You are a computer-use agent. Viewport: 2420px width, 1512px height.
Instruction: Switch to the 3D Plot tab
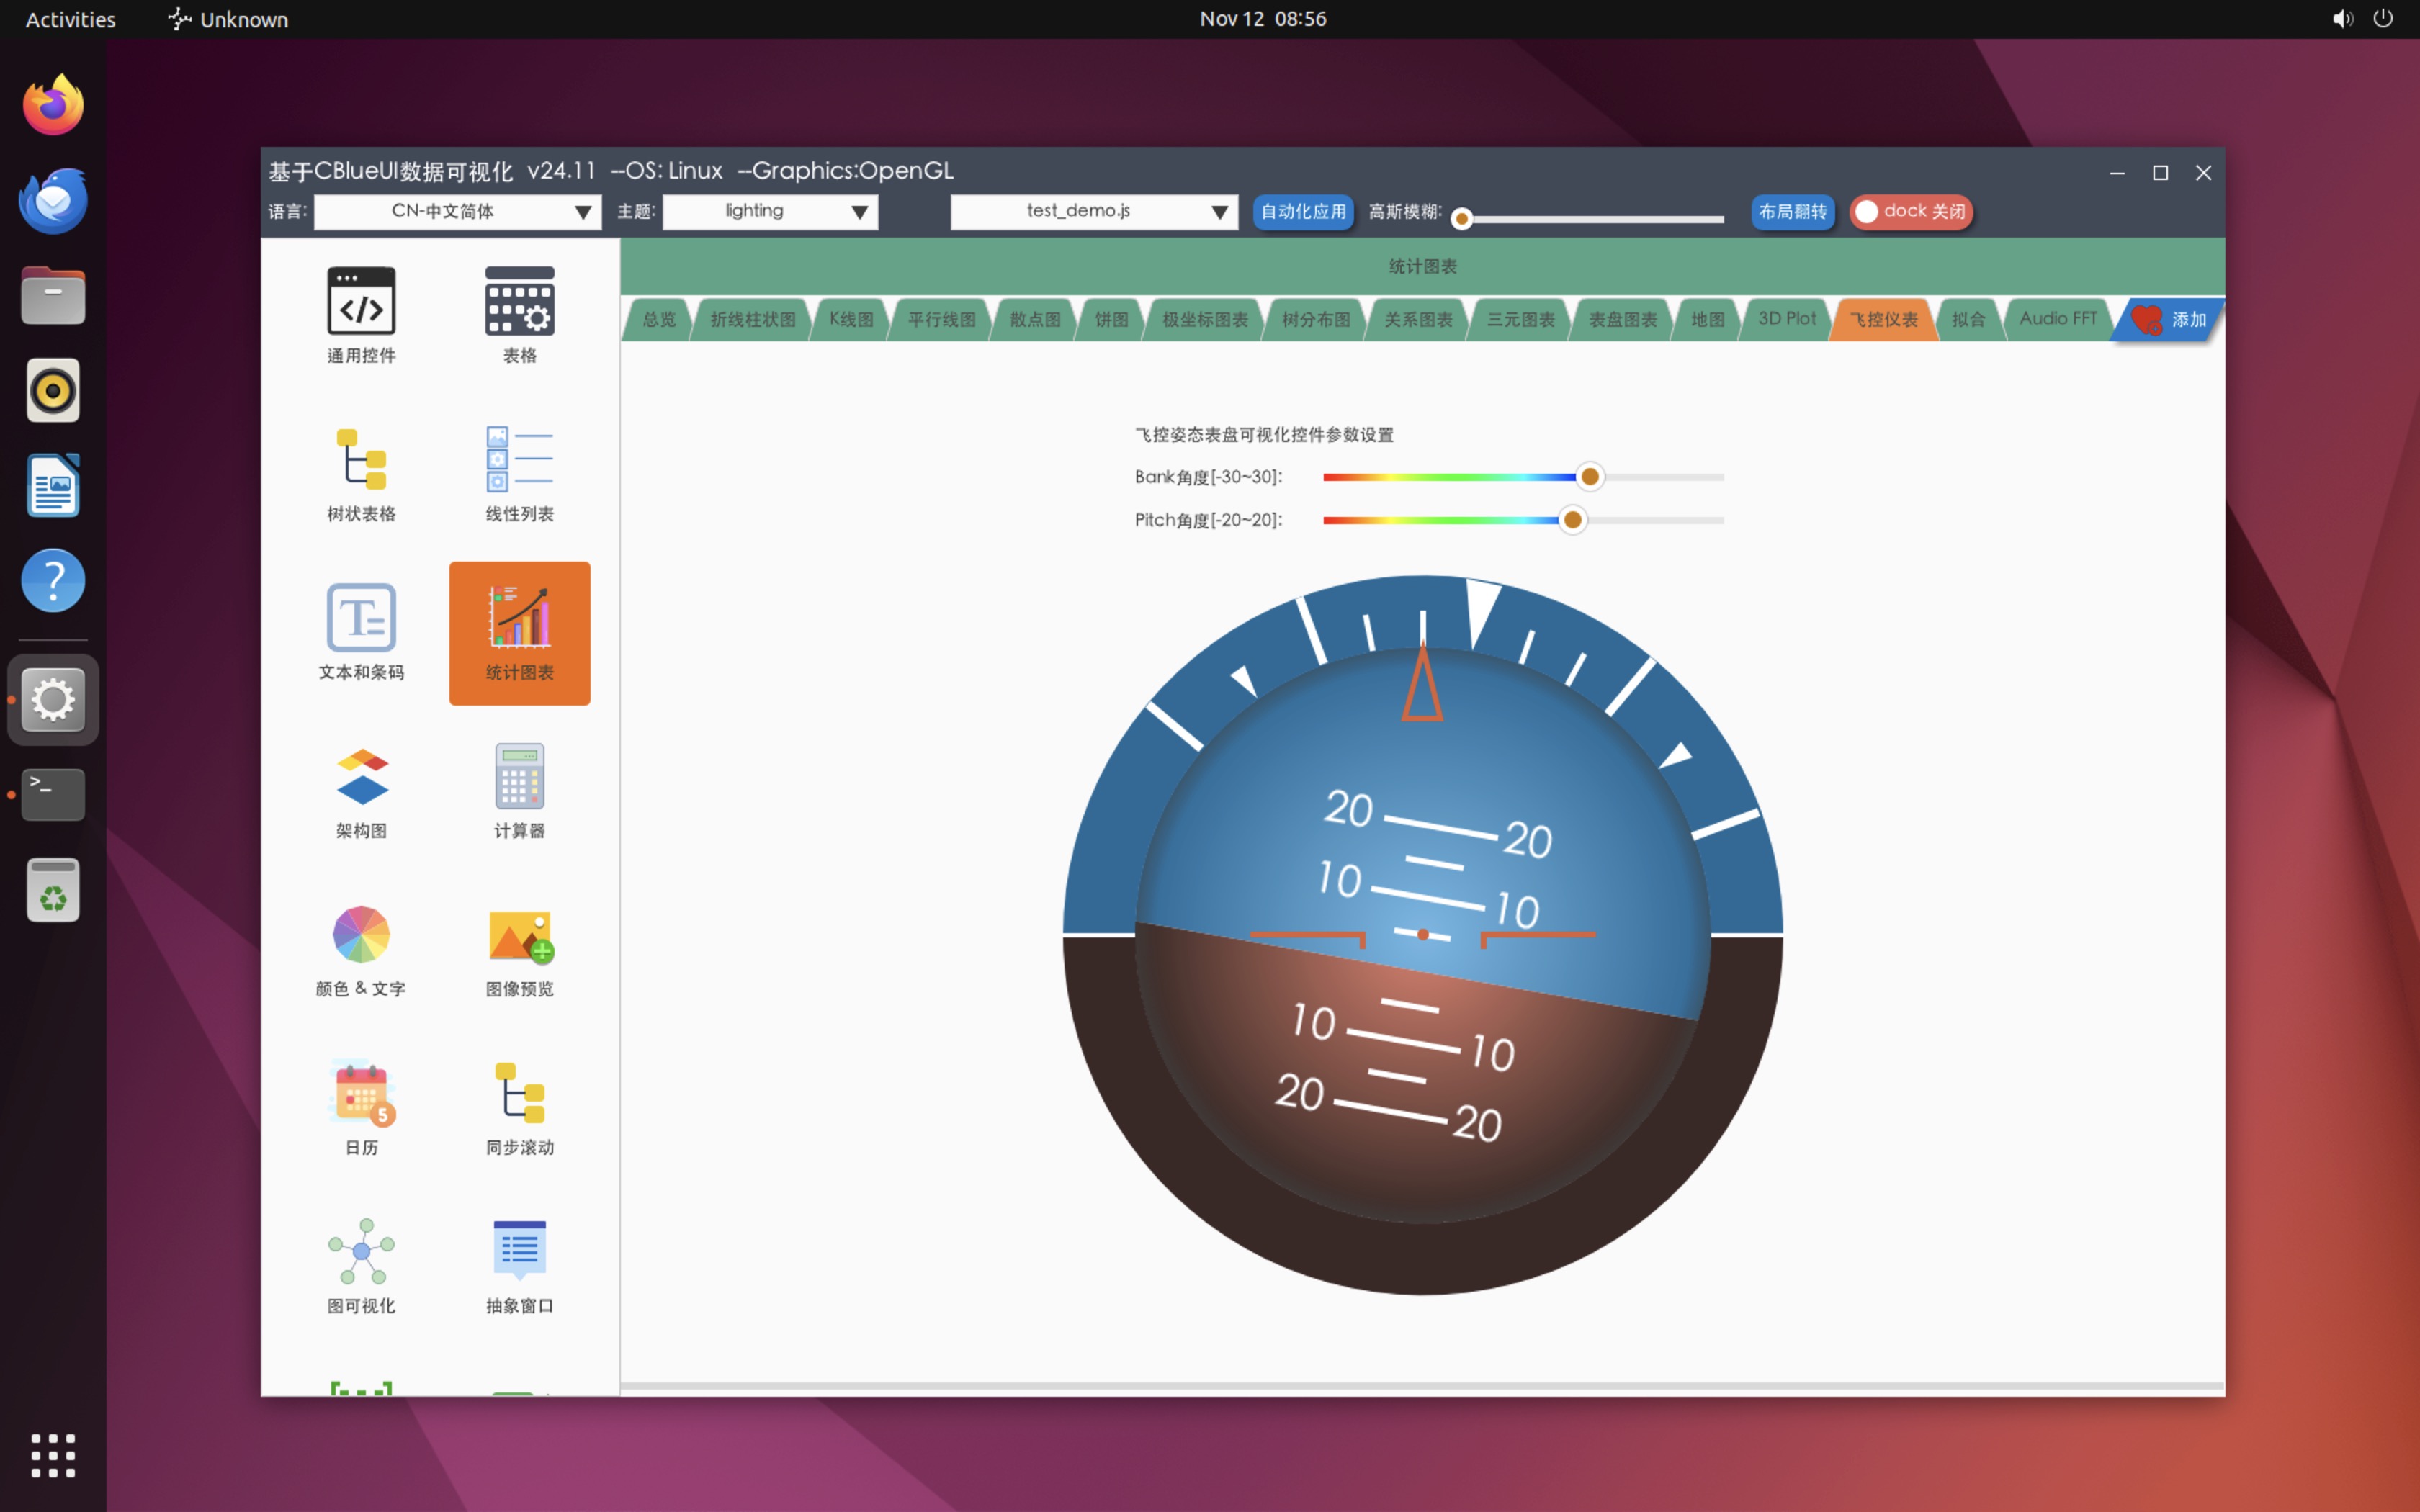click(1787, 319)
